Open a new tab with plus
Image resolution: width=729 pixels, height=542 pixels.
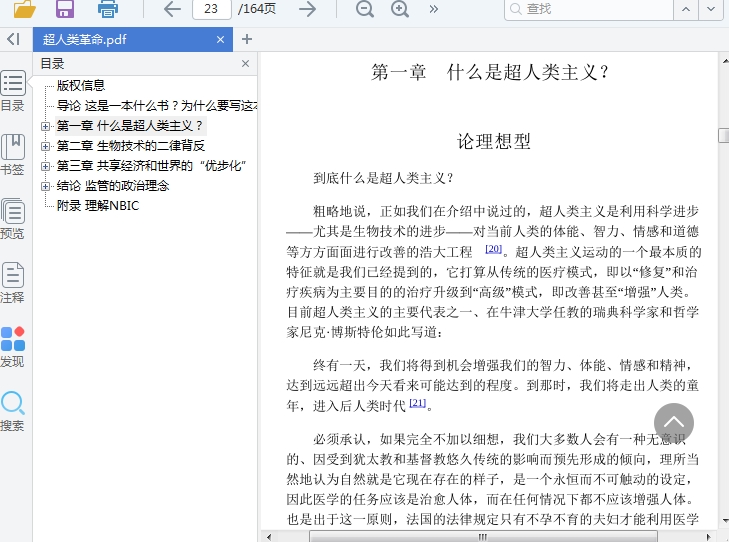tap(247, 40)
